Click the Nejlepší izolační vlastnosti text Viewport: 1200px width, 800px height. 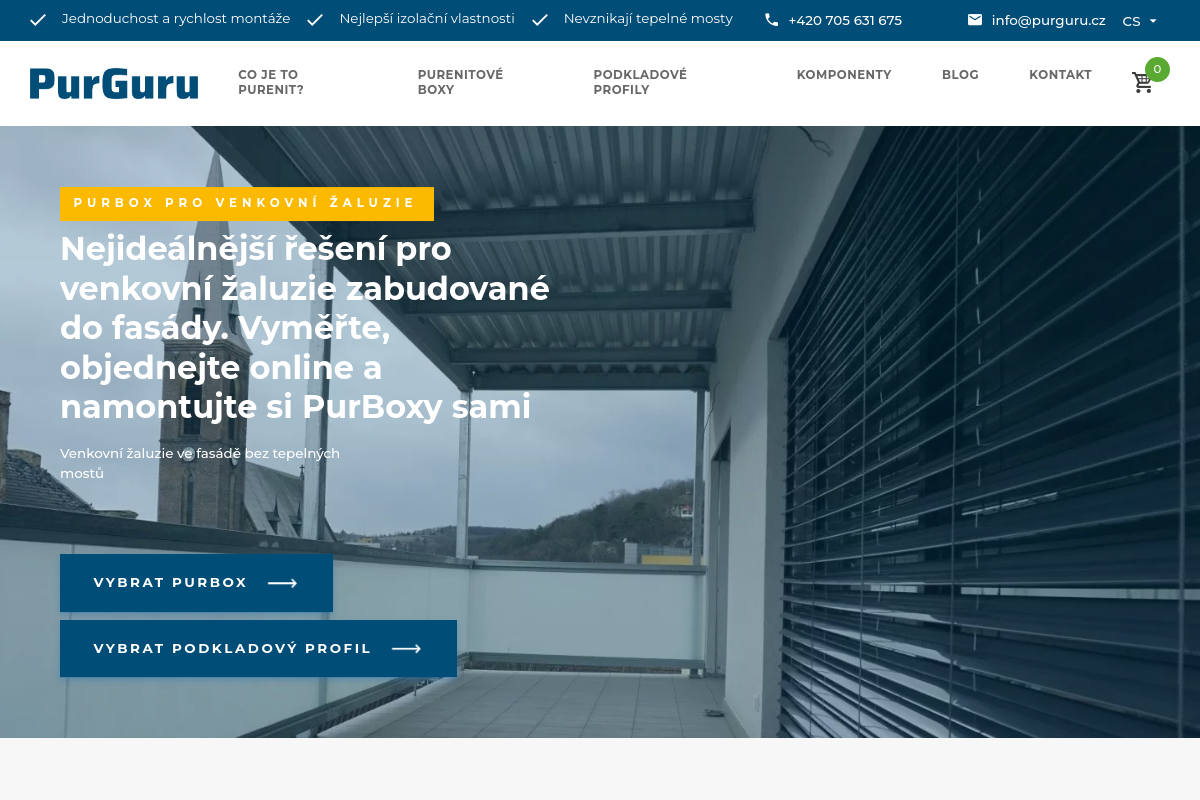427,19
